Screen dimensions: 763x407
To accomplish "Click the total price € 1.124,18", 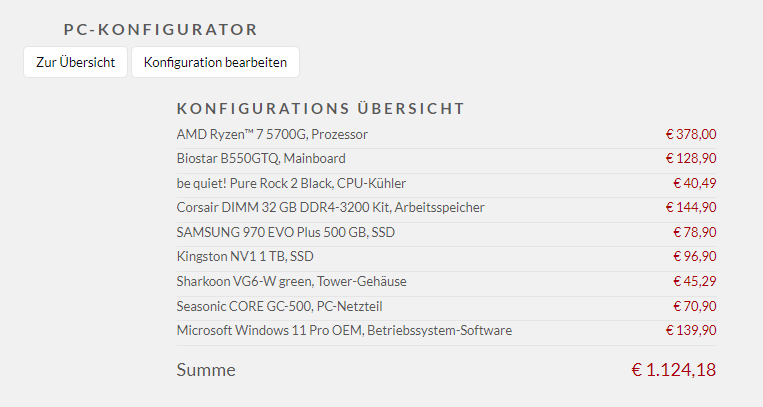I will pos(673,370).
